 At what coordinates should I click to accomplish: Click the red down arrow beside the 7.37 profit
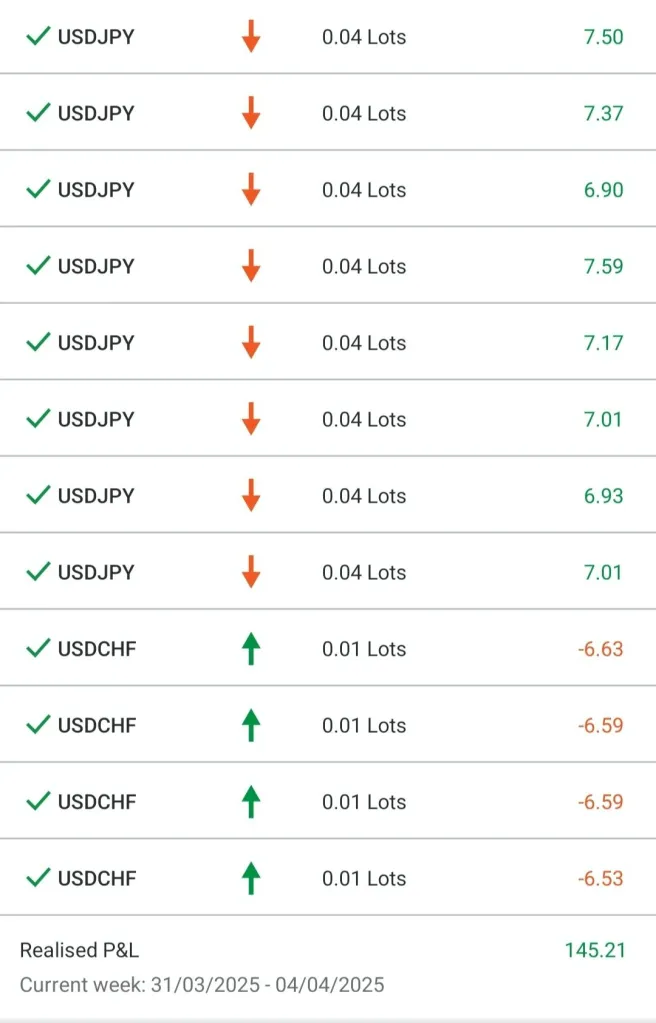click(251, 113)
